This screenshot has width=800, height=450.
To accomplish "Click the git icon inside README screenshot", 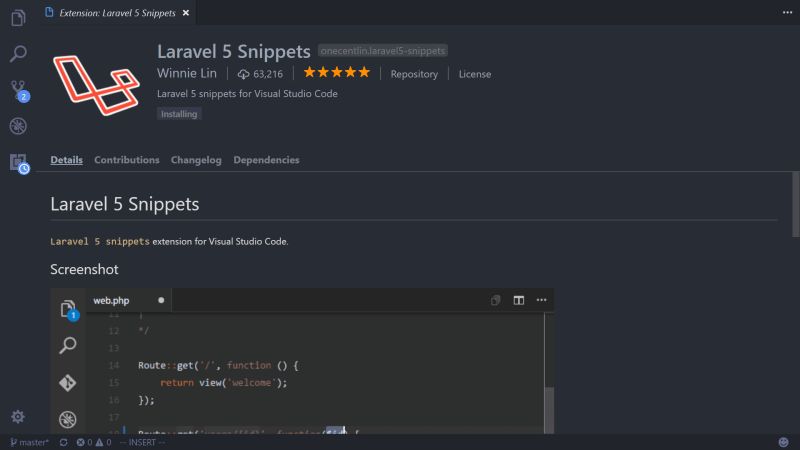I will click(67, 383).
